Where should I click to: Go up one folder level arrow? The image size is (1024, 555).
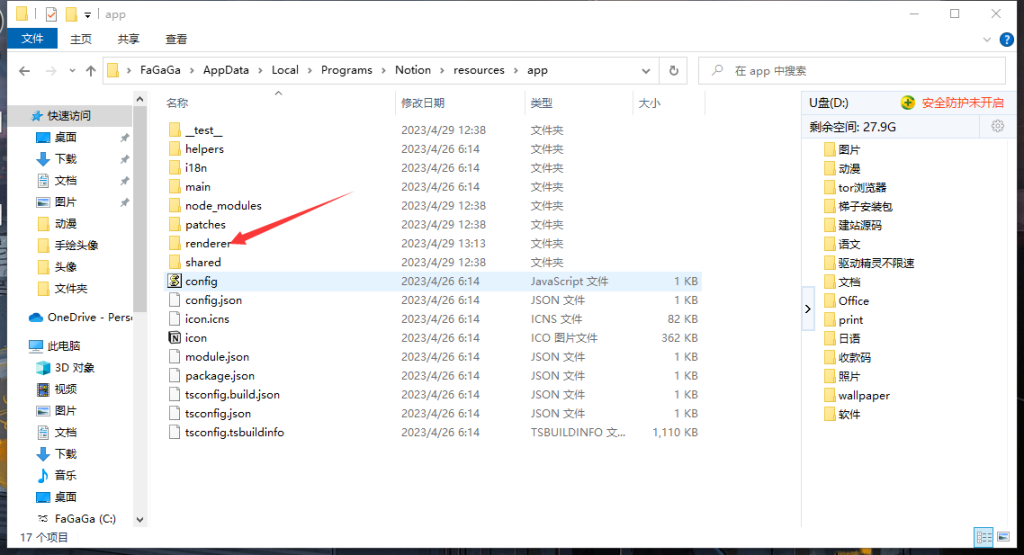click(x=90, y=71)
